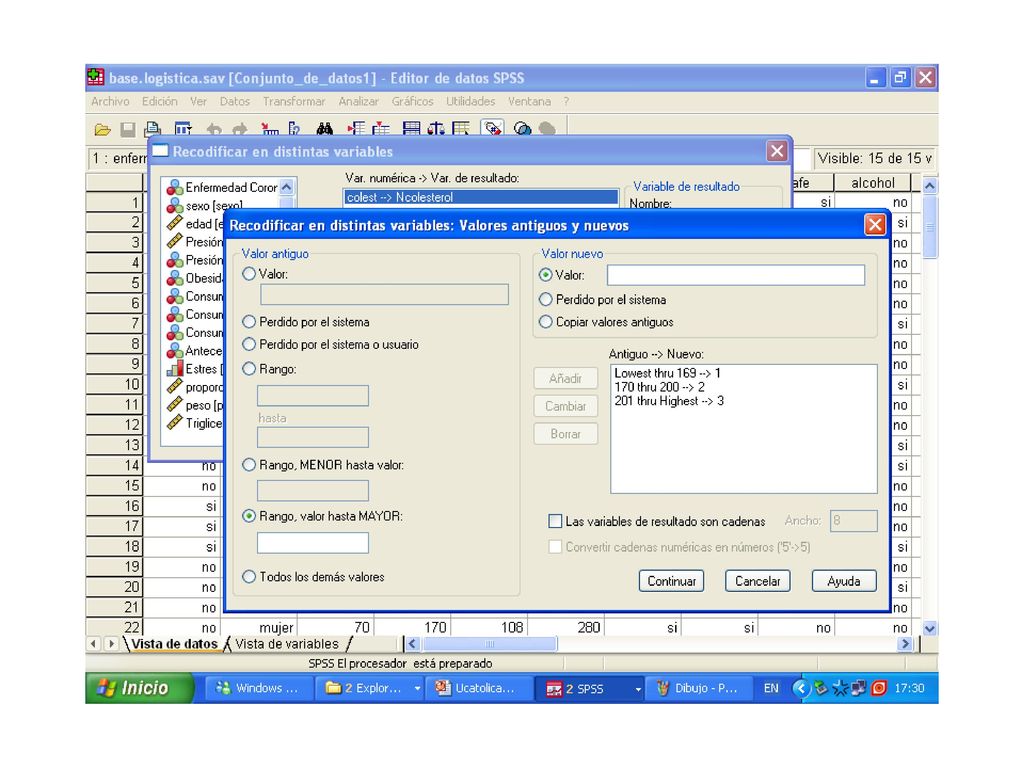Click the Find binoculars icon
The image size is (1024, 768).
pyautogui.click(x=325, y=129)
